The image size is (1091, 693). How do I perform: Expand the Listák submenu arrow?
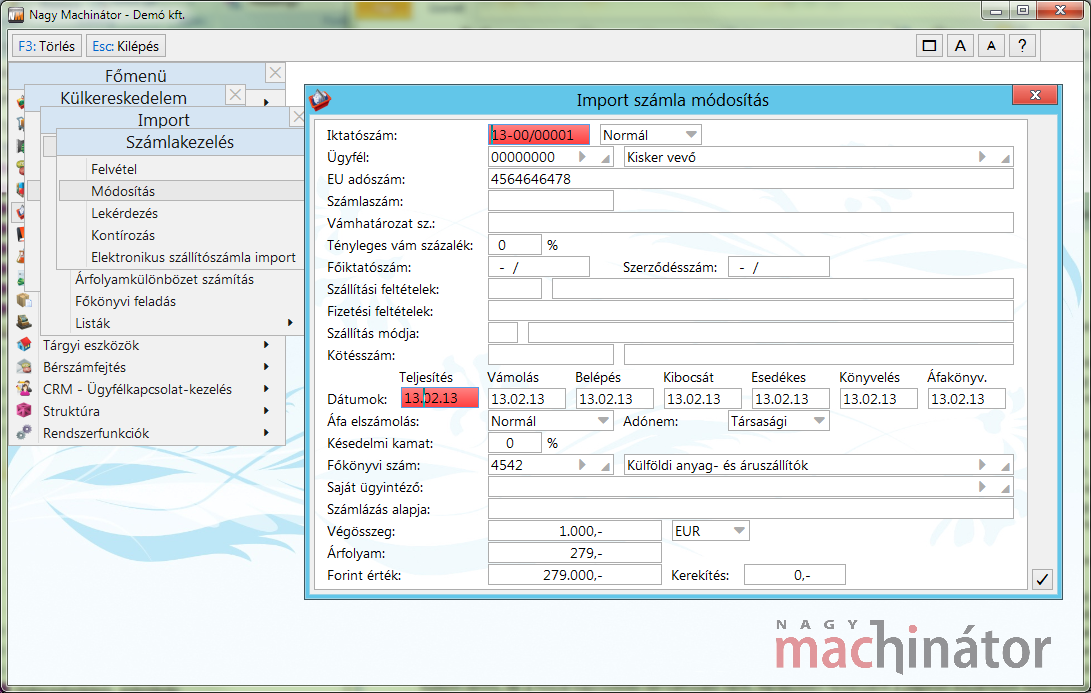[290, 323]
